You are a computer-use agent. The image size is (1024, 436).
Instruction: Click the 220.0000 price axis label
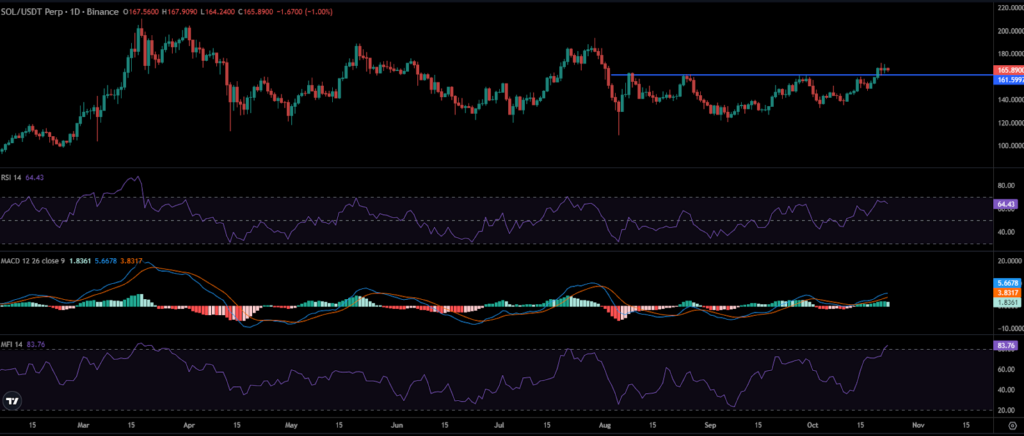pos(1010,8)
